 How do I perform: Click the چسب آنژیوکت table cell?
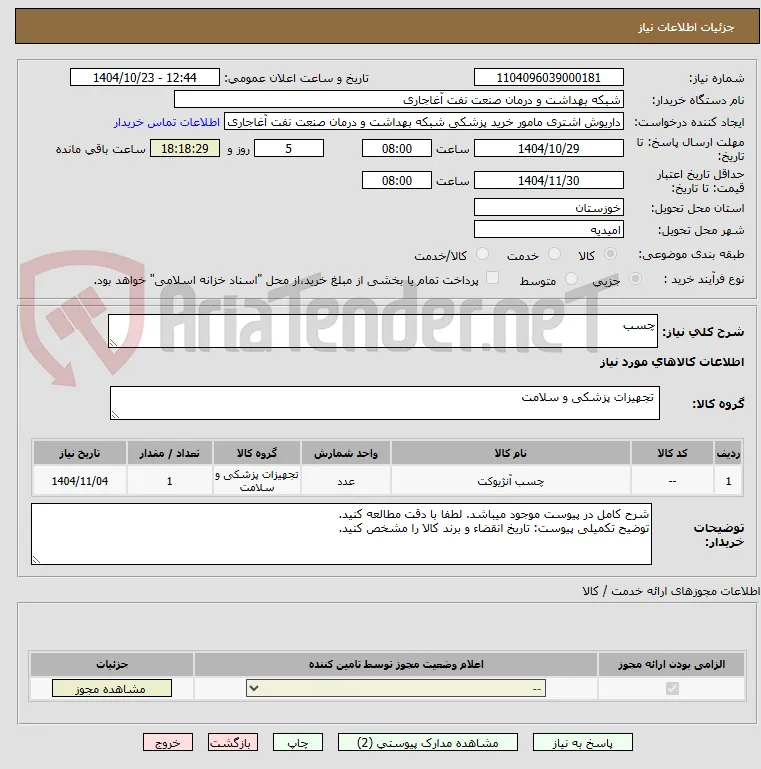pyautogui.click(x=510, y=481)
